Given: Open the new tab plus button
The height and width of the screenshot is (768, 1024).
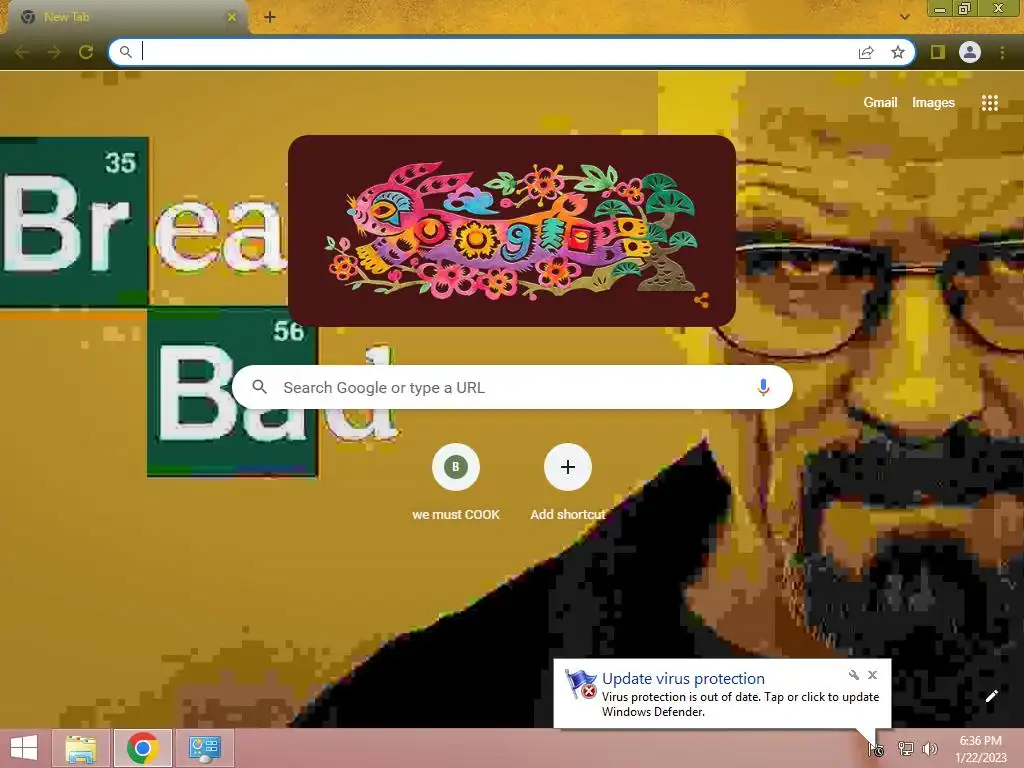Looking at the screenshot, I should pos(270,17).
